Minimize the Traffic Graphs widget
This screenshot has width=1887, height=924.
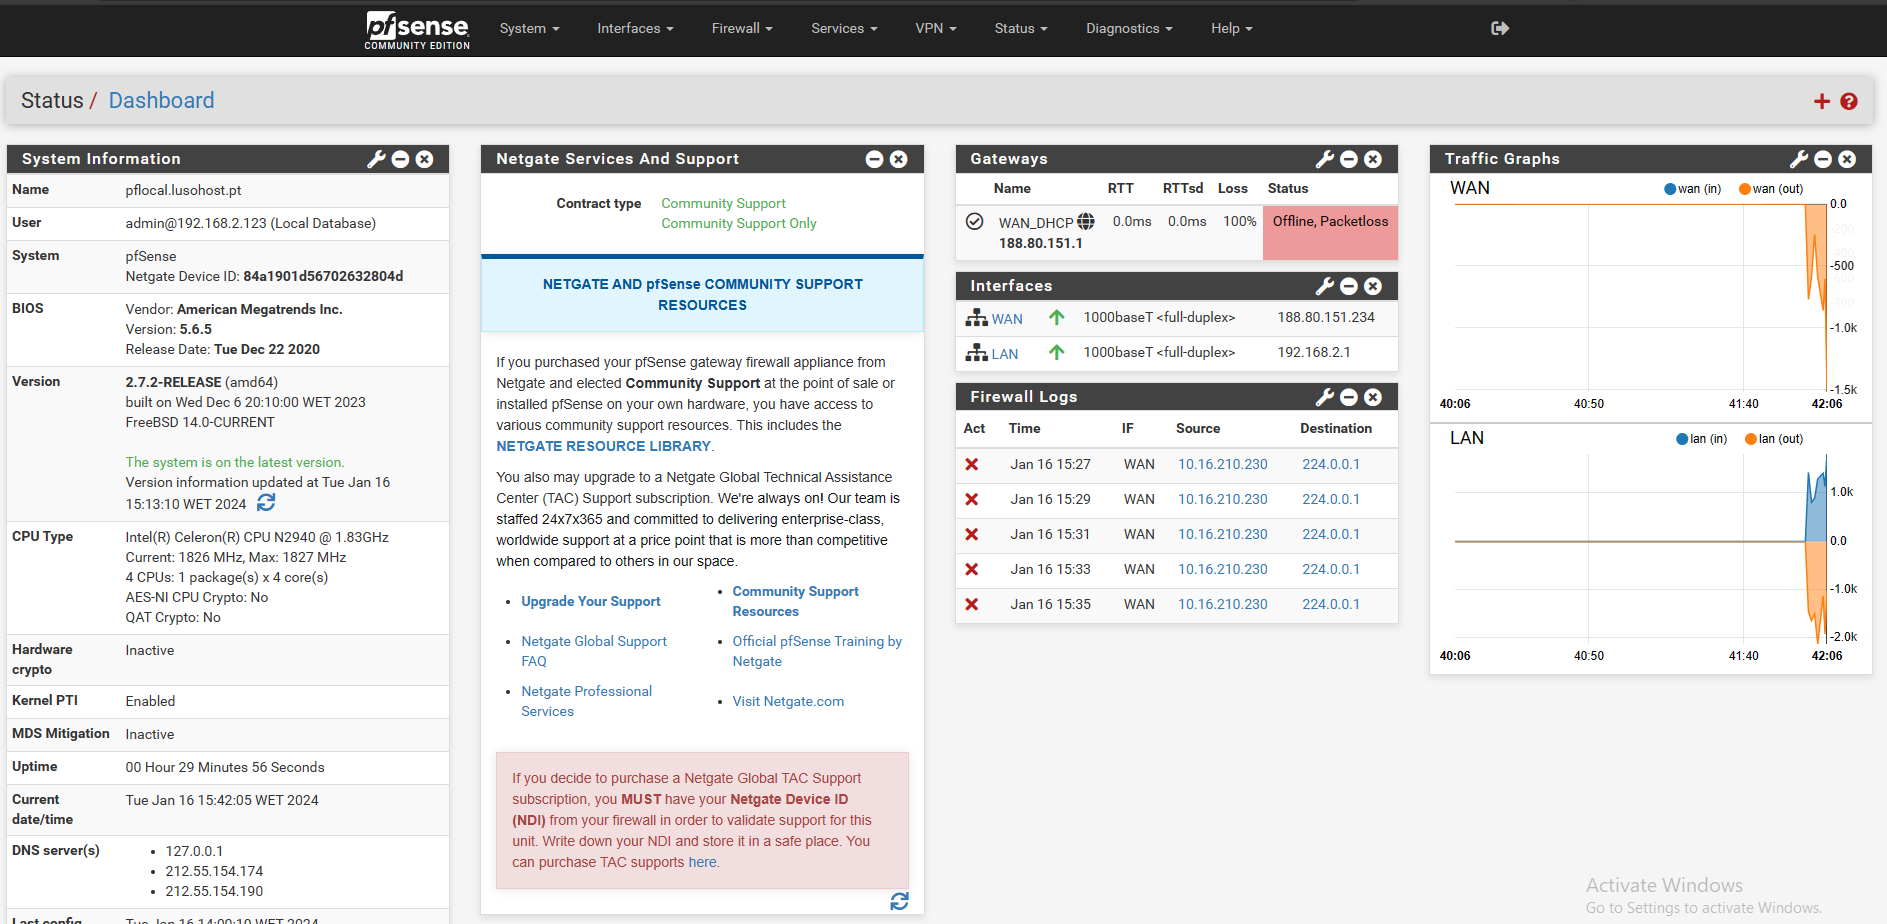(x=1823, y=159)
